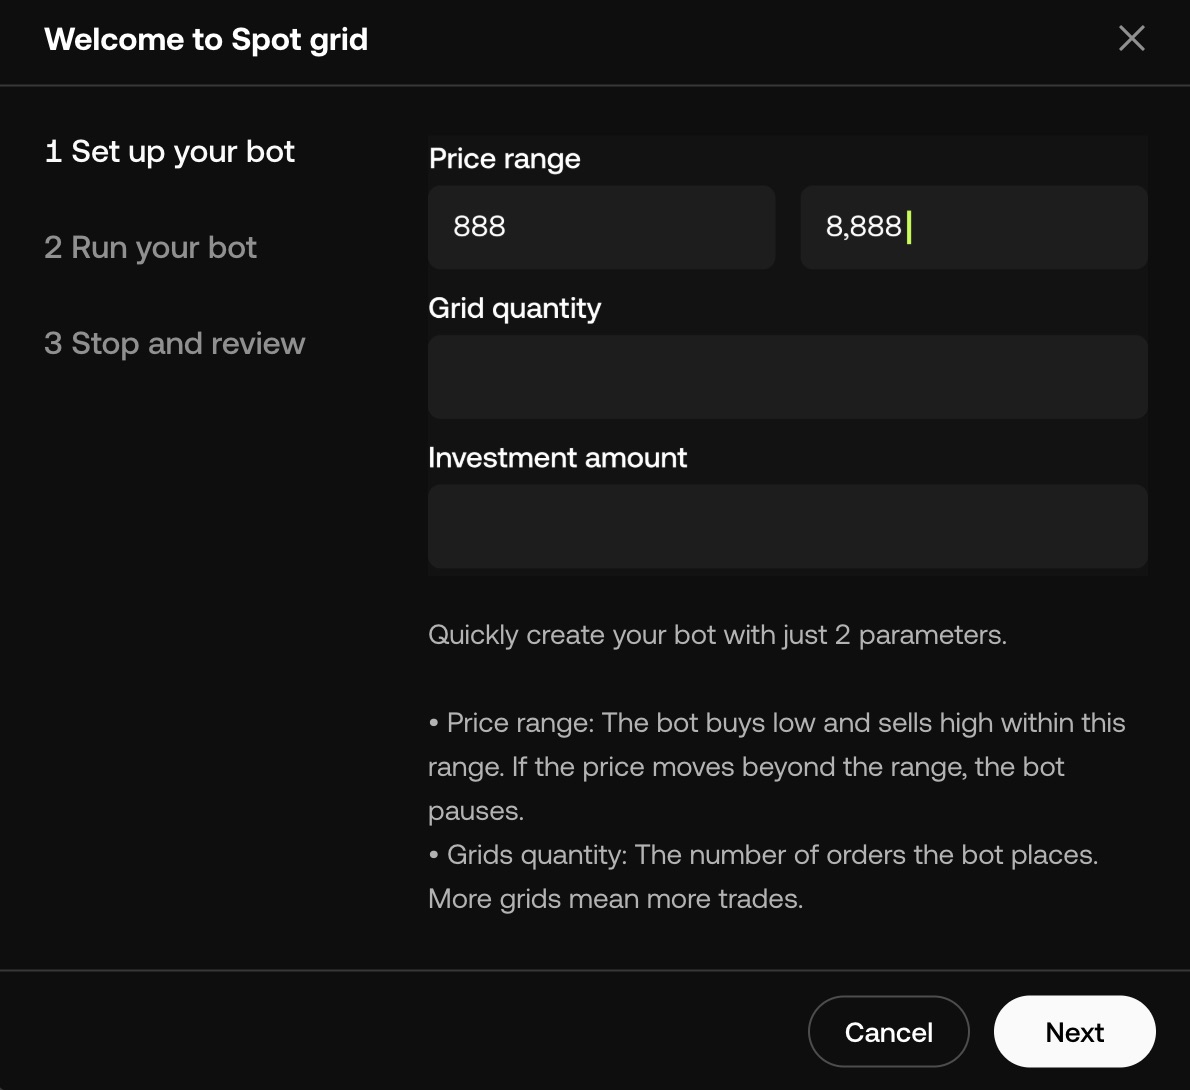Click the lower price field showing 888

pyautogui.click(x=601, y=227)
